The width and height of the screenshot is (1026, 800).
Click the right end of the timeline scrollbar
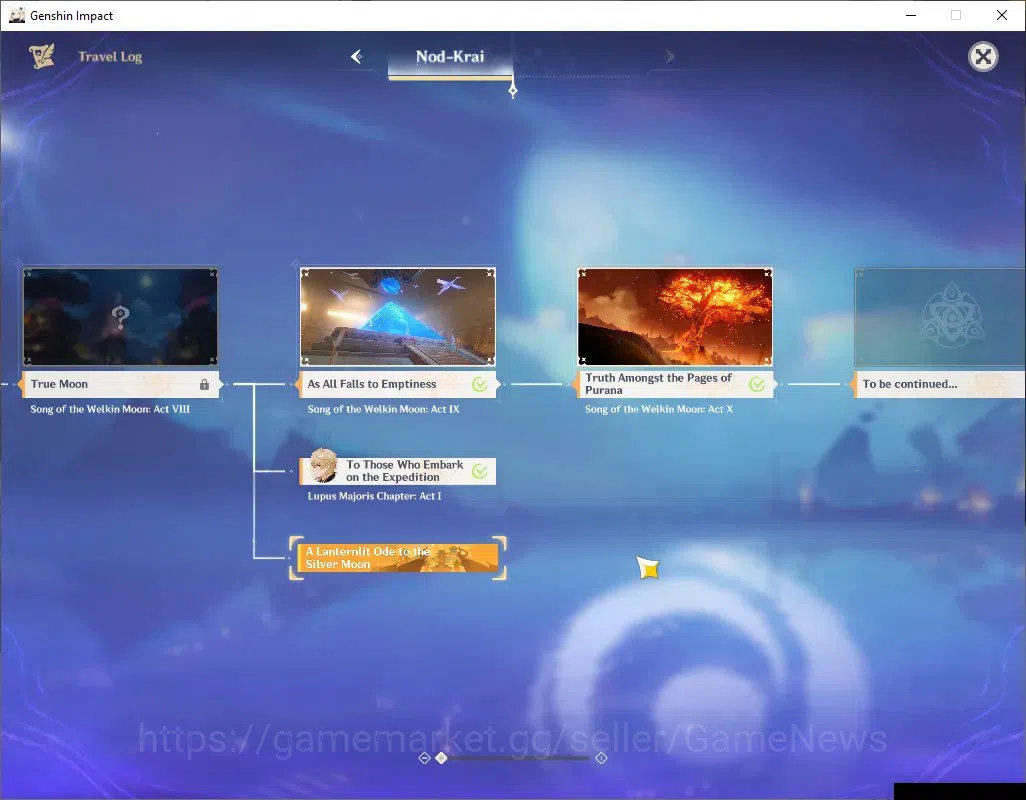pyautogui.click(x=601, y=758)
